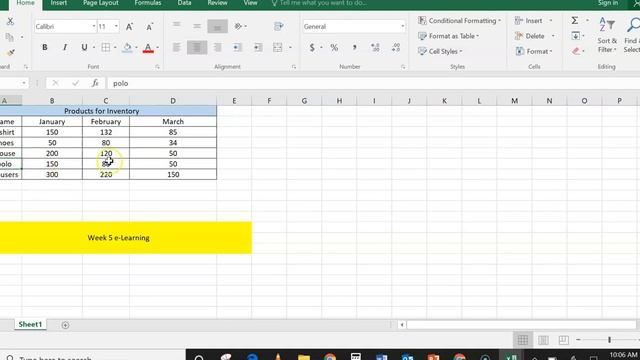Click the Borders icon
The width and height of the screenshot is (640, 360).
click(x=106, y=47)
